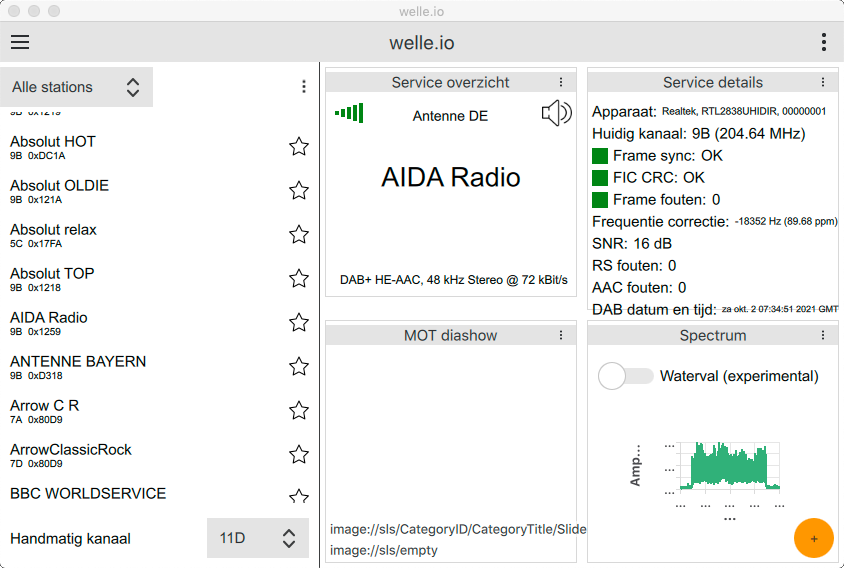Favorite the Absolut TOP station
844x568 pixels.
coord(299,279)
